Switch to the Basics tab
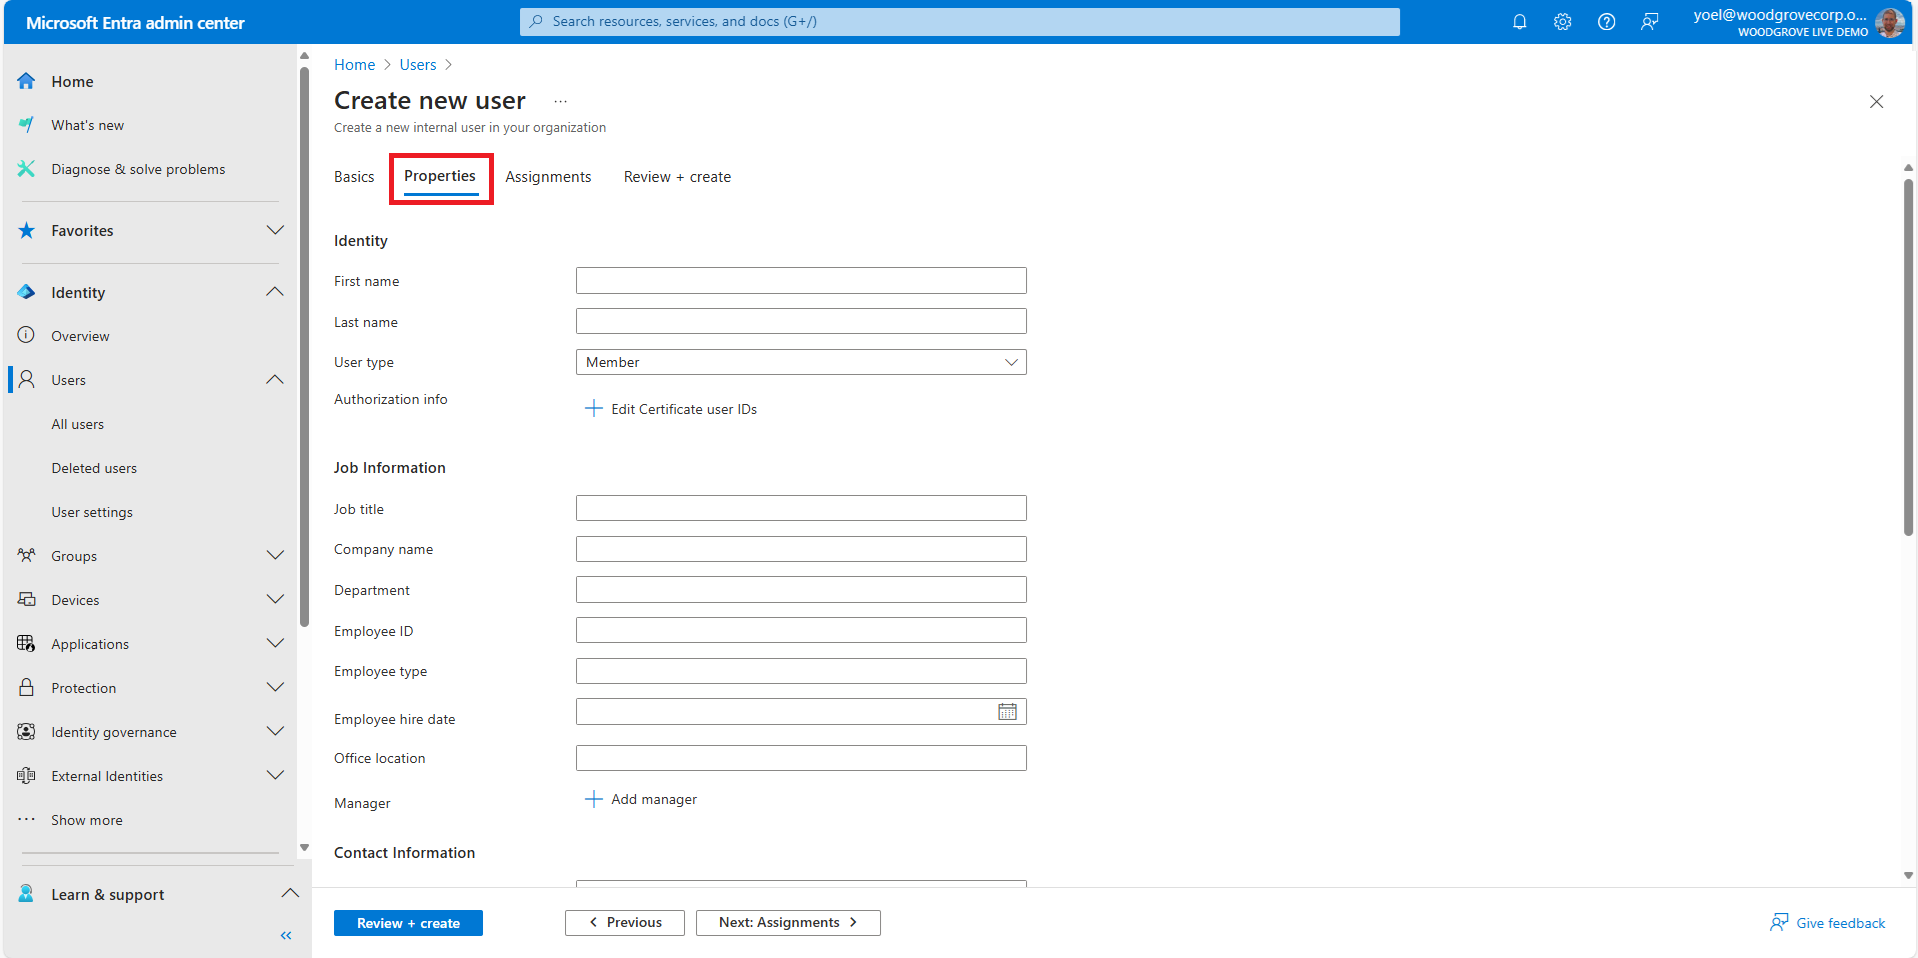1918x958 pixels. coord(354,177)
